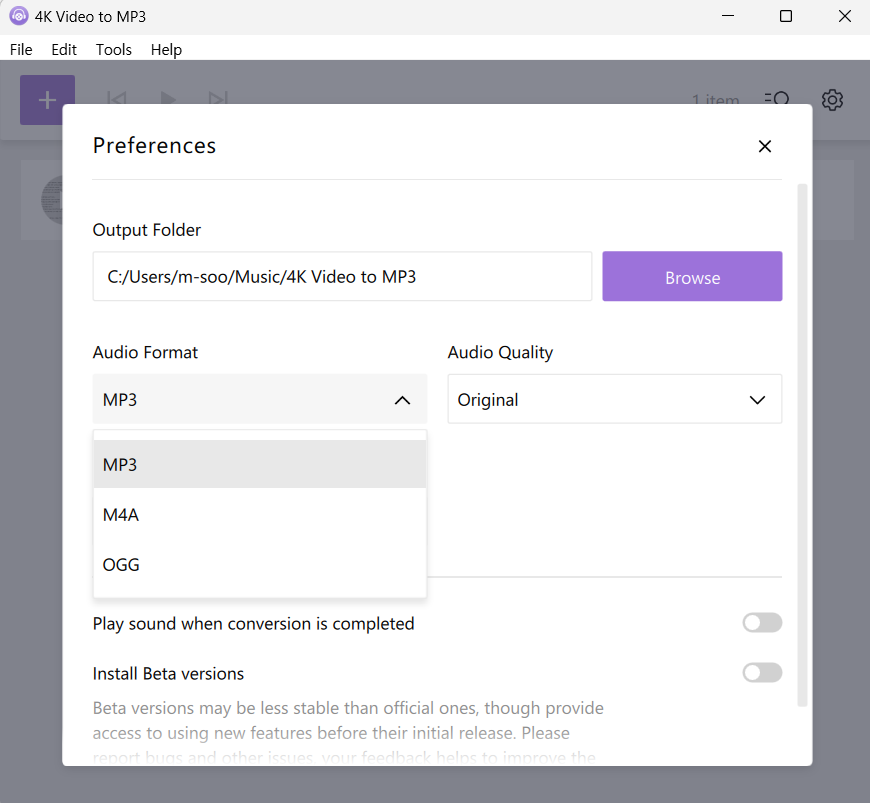The height and width of the screenshot is (803, 870).
Task: Select MP3 option in format list
Action: point(260,464)
